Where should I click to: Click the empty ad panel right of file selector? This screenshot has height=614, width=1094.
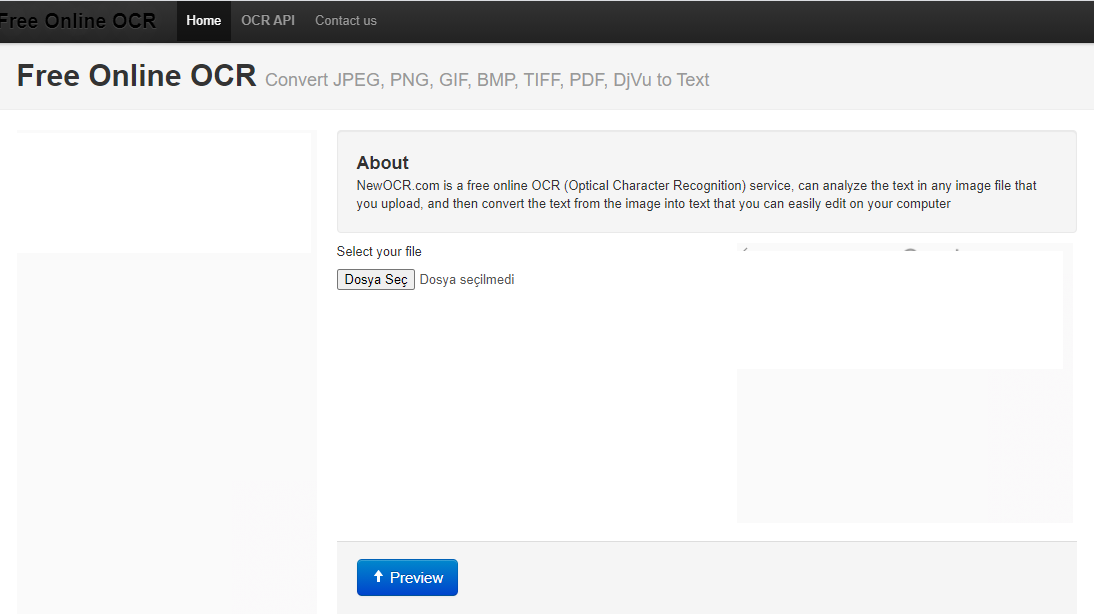click(x=900, y=309)
